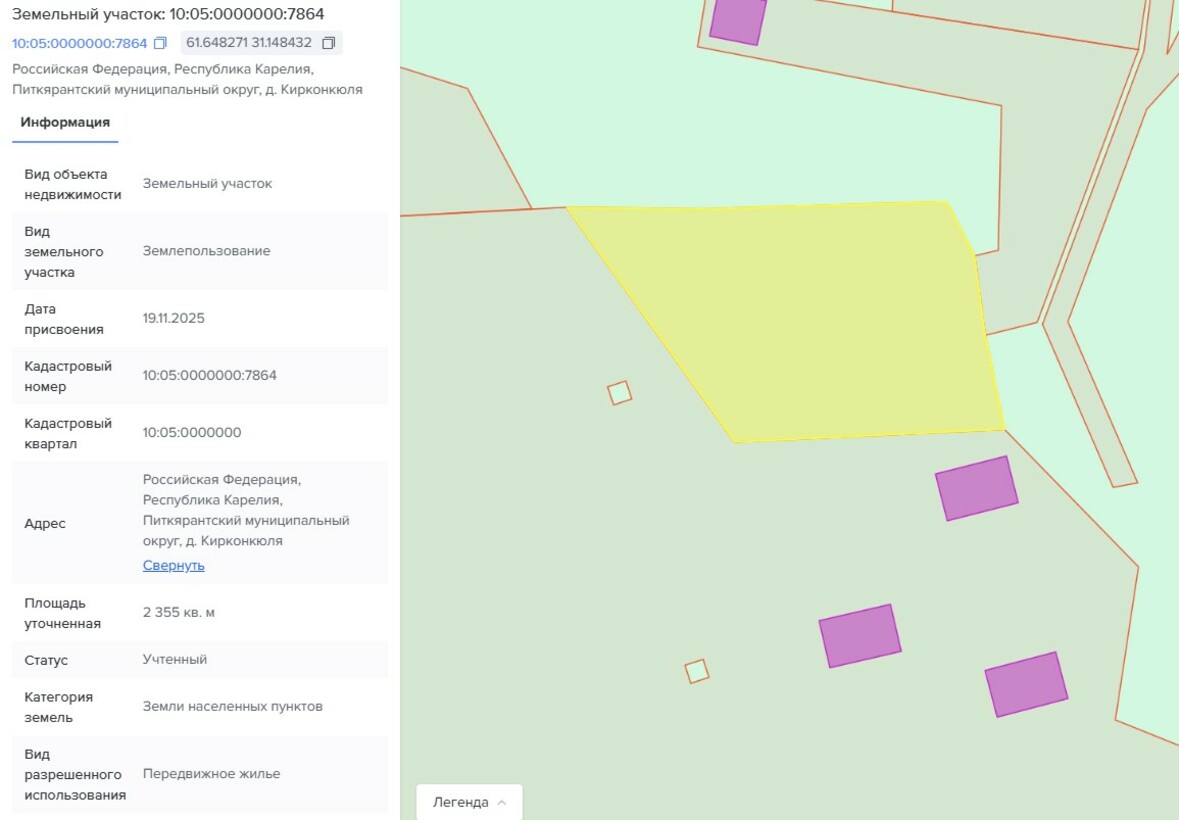This screenshot has width=1179, height=820.
Task: Select the small square outline left of the yellow parcel
Action: click(x=619, y=393)
